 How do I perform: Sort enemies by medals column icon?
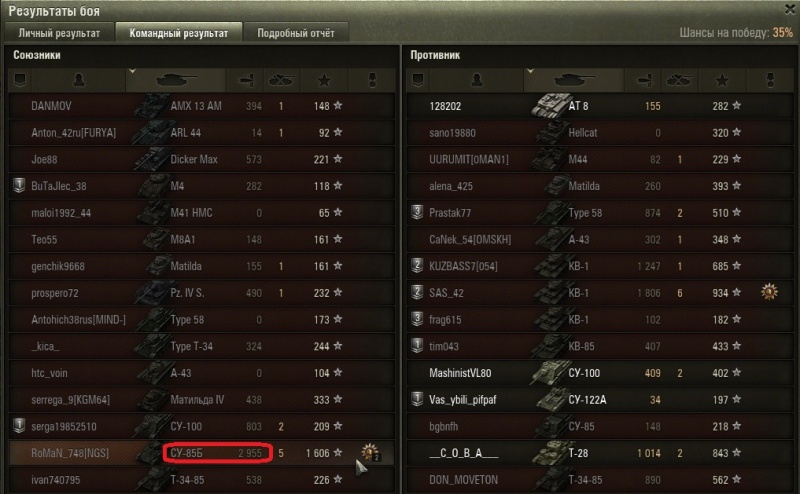(x=770, y=80)
